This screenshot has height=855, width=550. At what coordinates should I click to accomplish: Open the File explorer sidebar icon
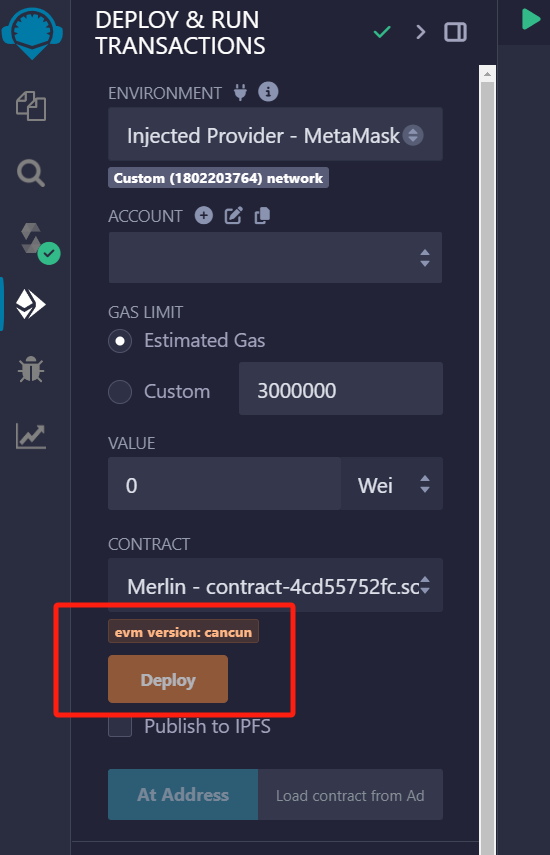tap(31, 106)
